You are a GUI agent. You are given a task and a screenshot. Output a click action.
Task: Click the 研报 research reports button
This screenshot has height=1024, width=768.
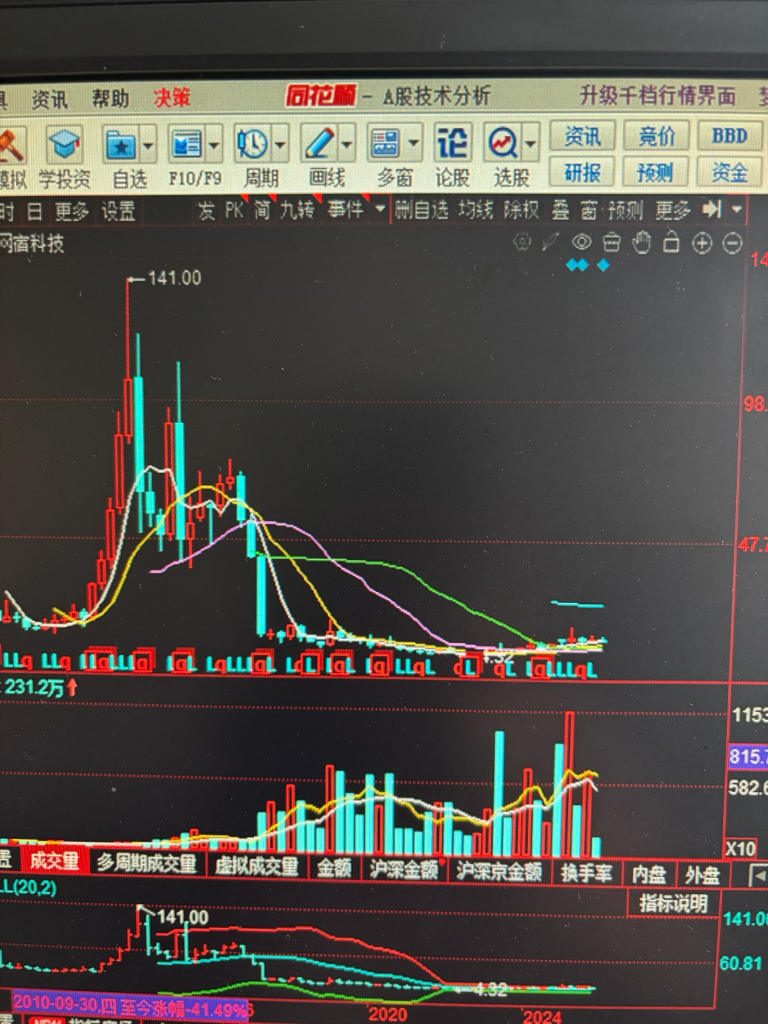(582, 173)
